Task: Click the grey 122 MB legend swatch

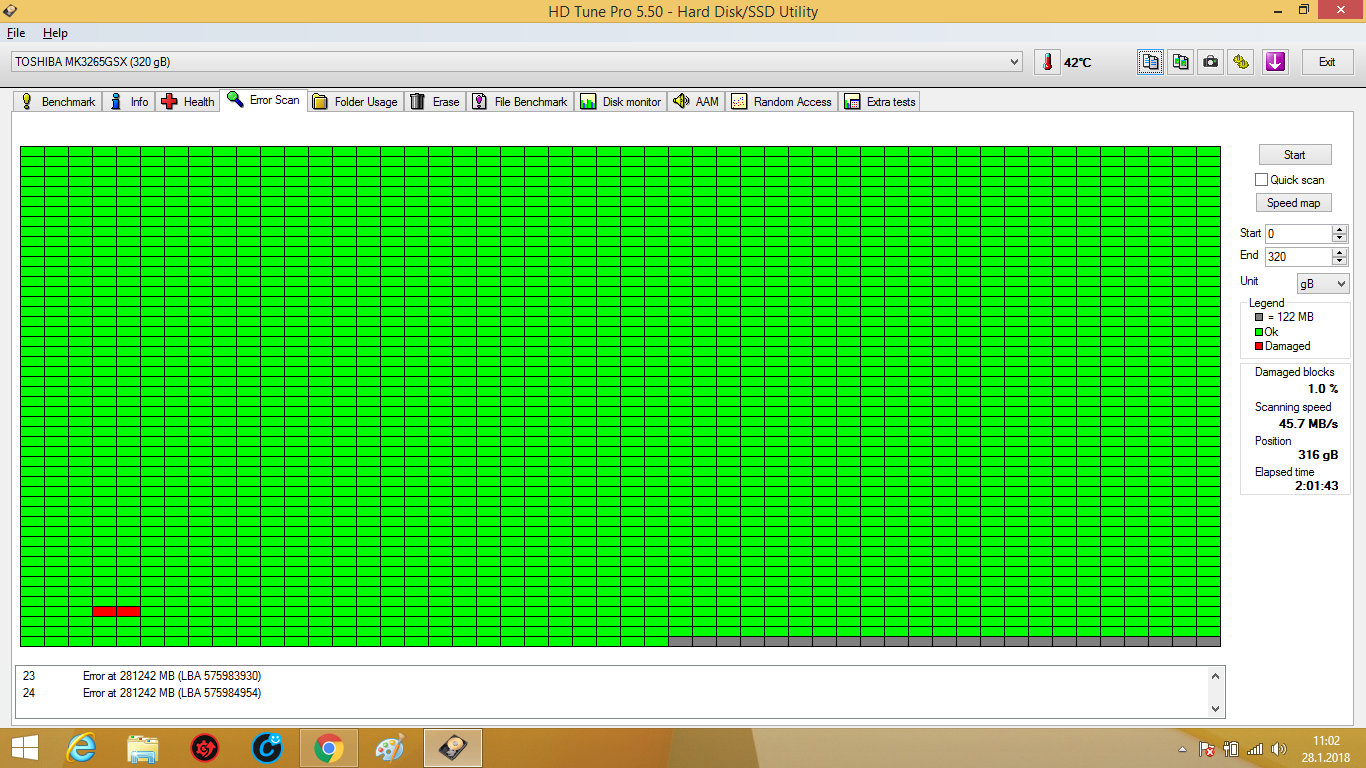Action: click(1258, 317)
